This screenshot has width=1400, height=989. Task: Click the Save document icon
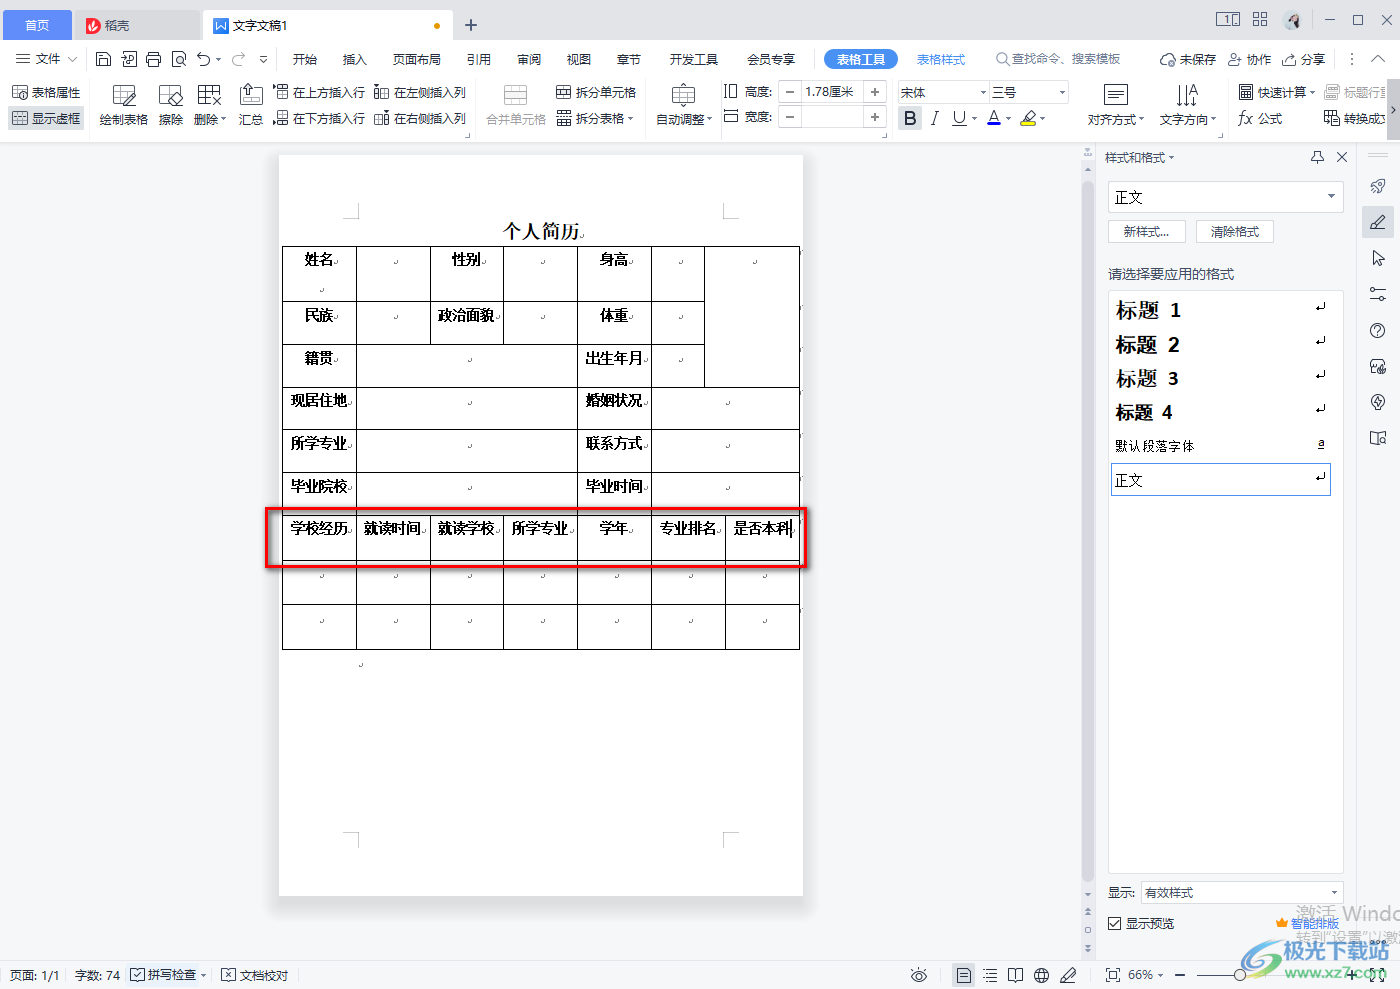click(x=103, y=59)
